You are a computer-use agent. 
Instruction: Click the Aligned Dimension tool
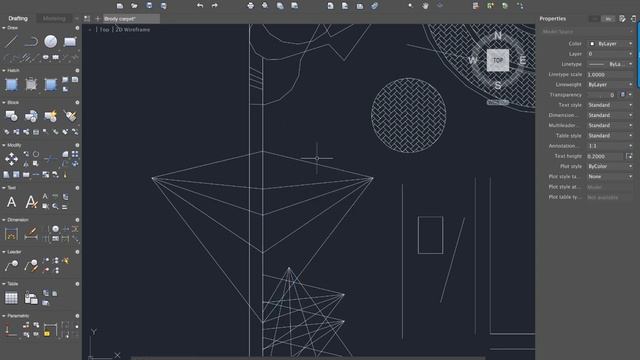click(x=31, y=233)
